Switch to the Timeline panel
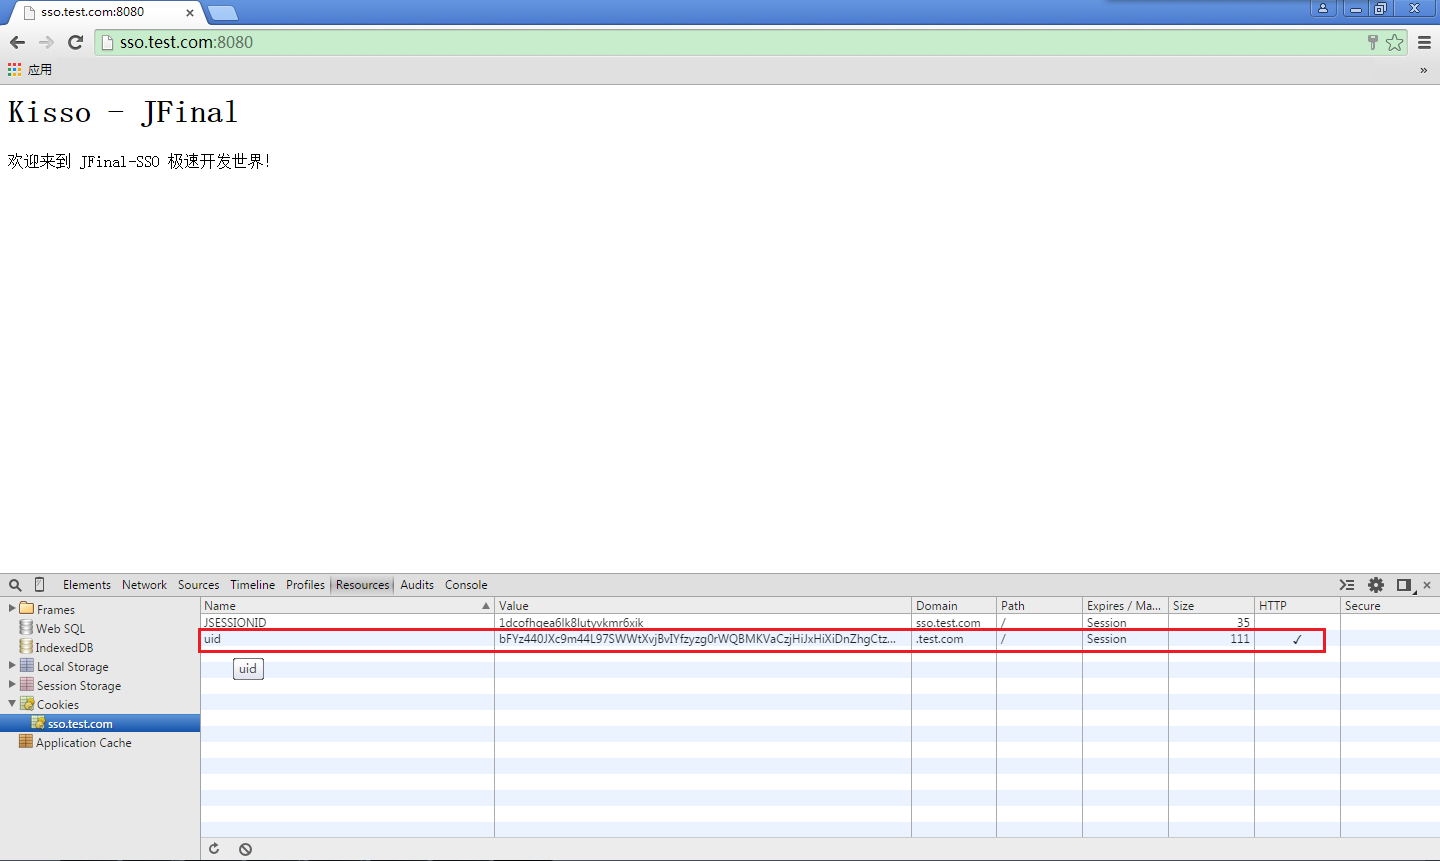The height and width of the screenshot is (861, 1440). pos(252,585)
